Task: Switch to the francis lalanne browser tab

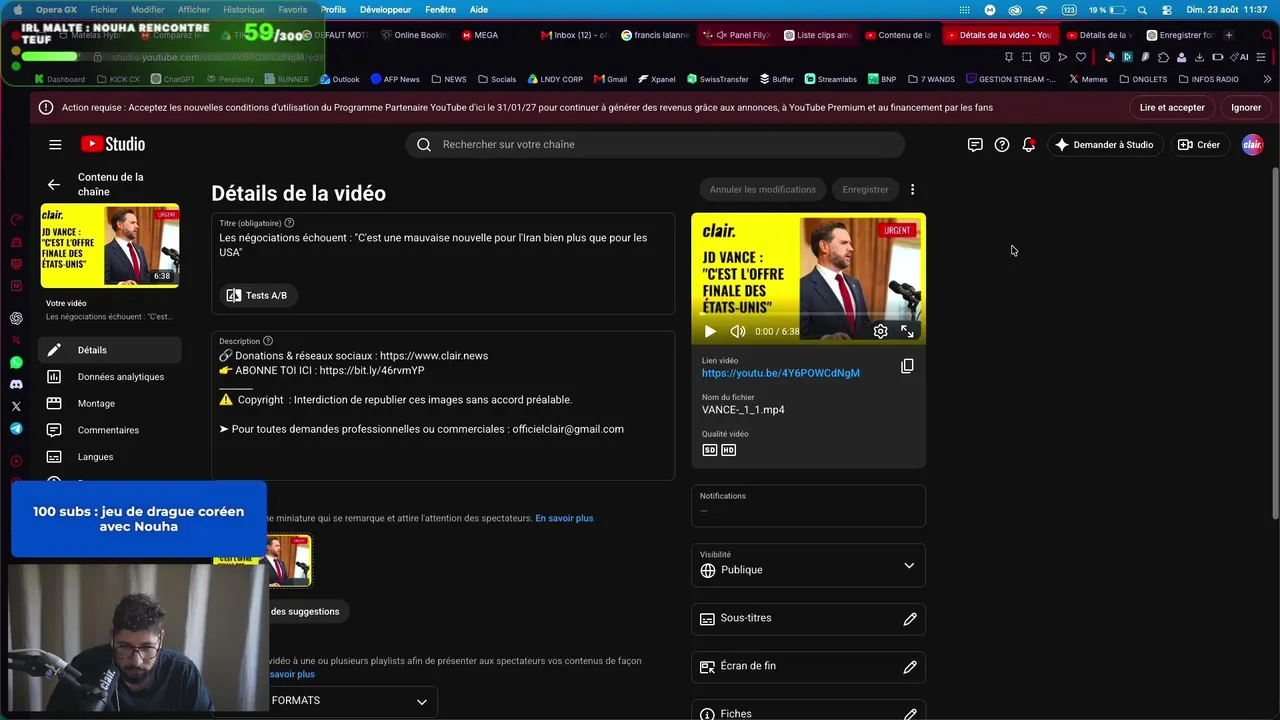Action: 655,35
